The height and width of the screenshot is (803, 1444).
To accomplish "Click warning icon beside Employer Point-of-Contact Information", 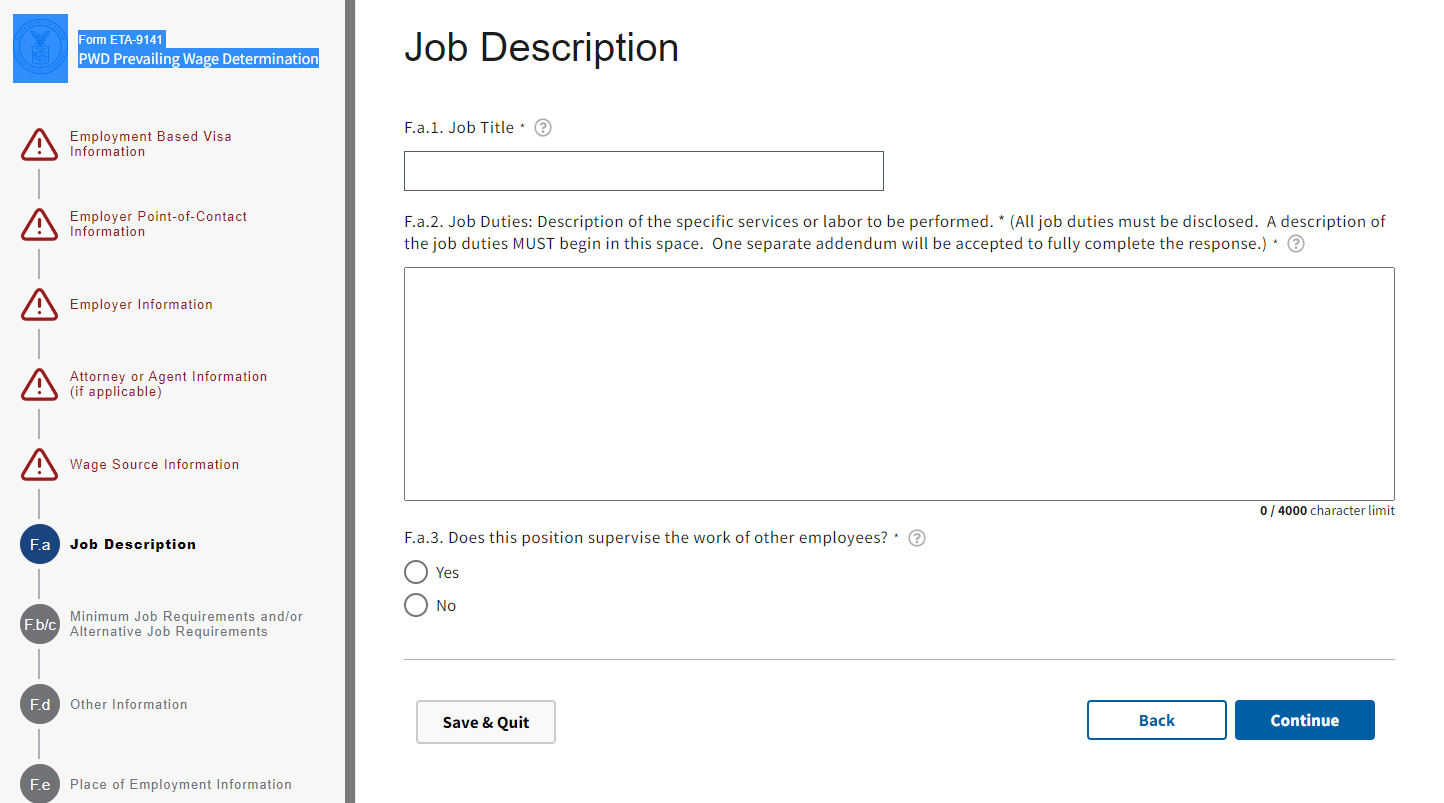I will (x=40, y=225).
